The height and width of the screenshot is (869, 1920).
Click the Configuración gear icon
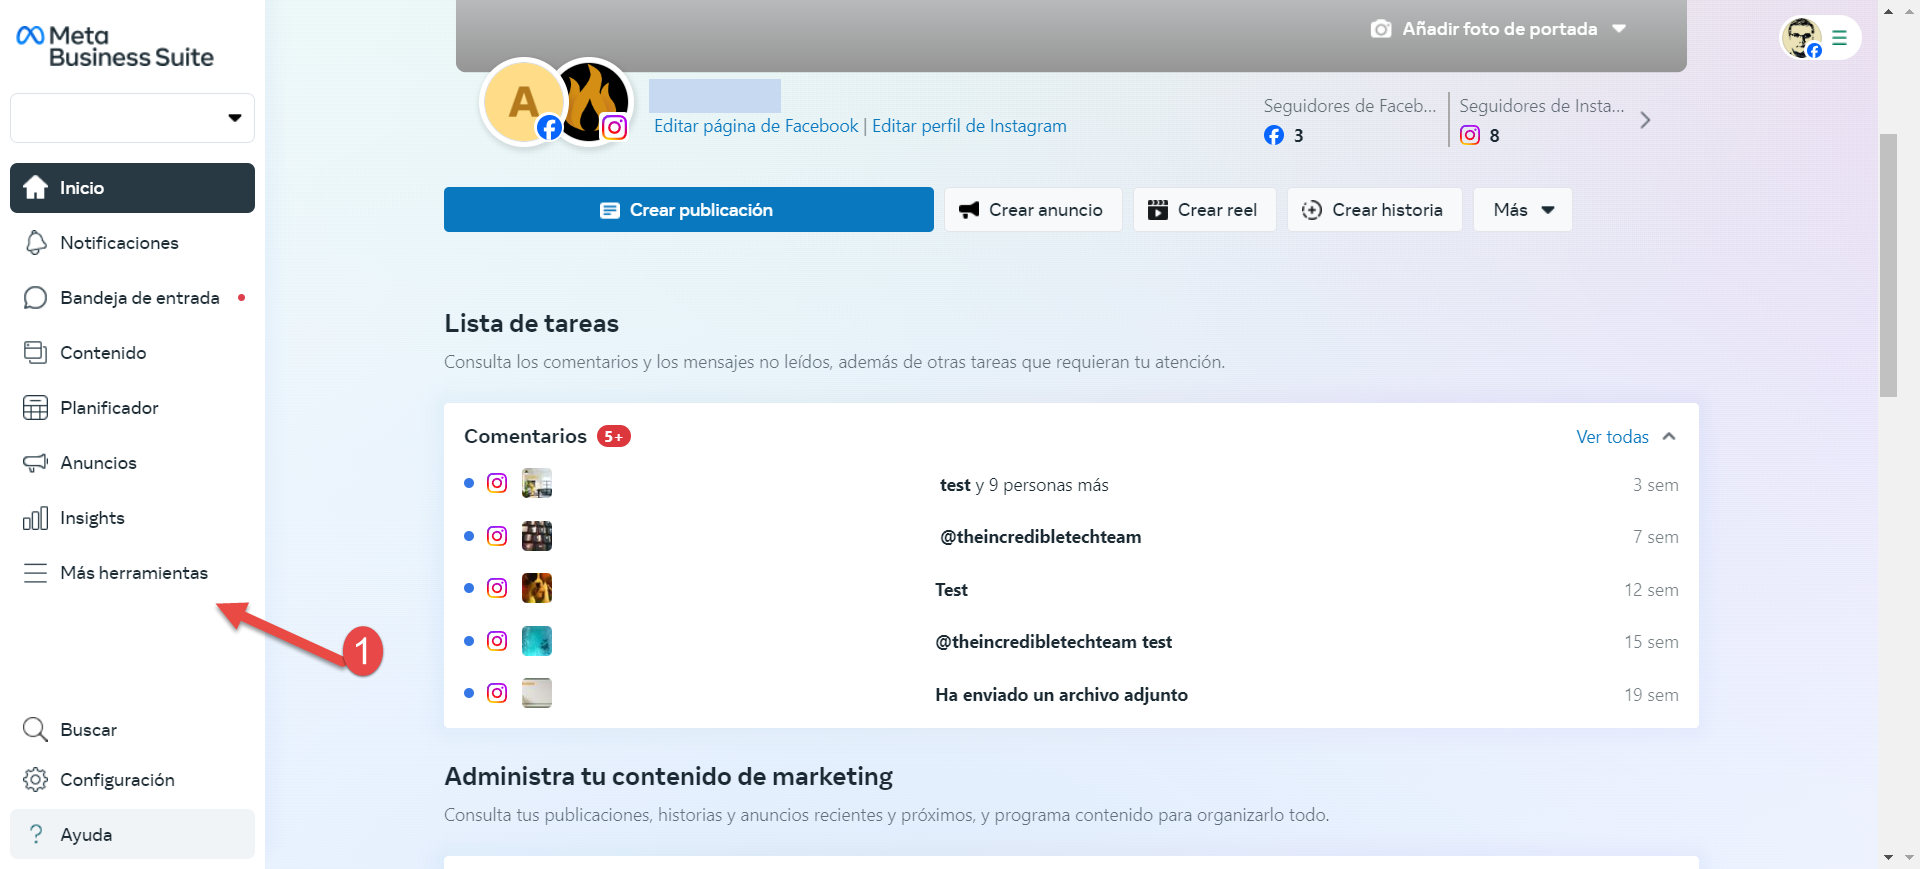click(x=36, y=780)
